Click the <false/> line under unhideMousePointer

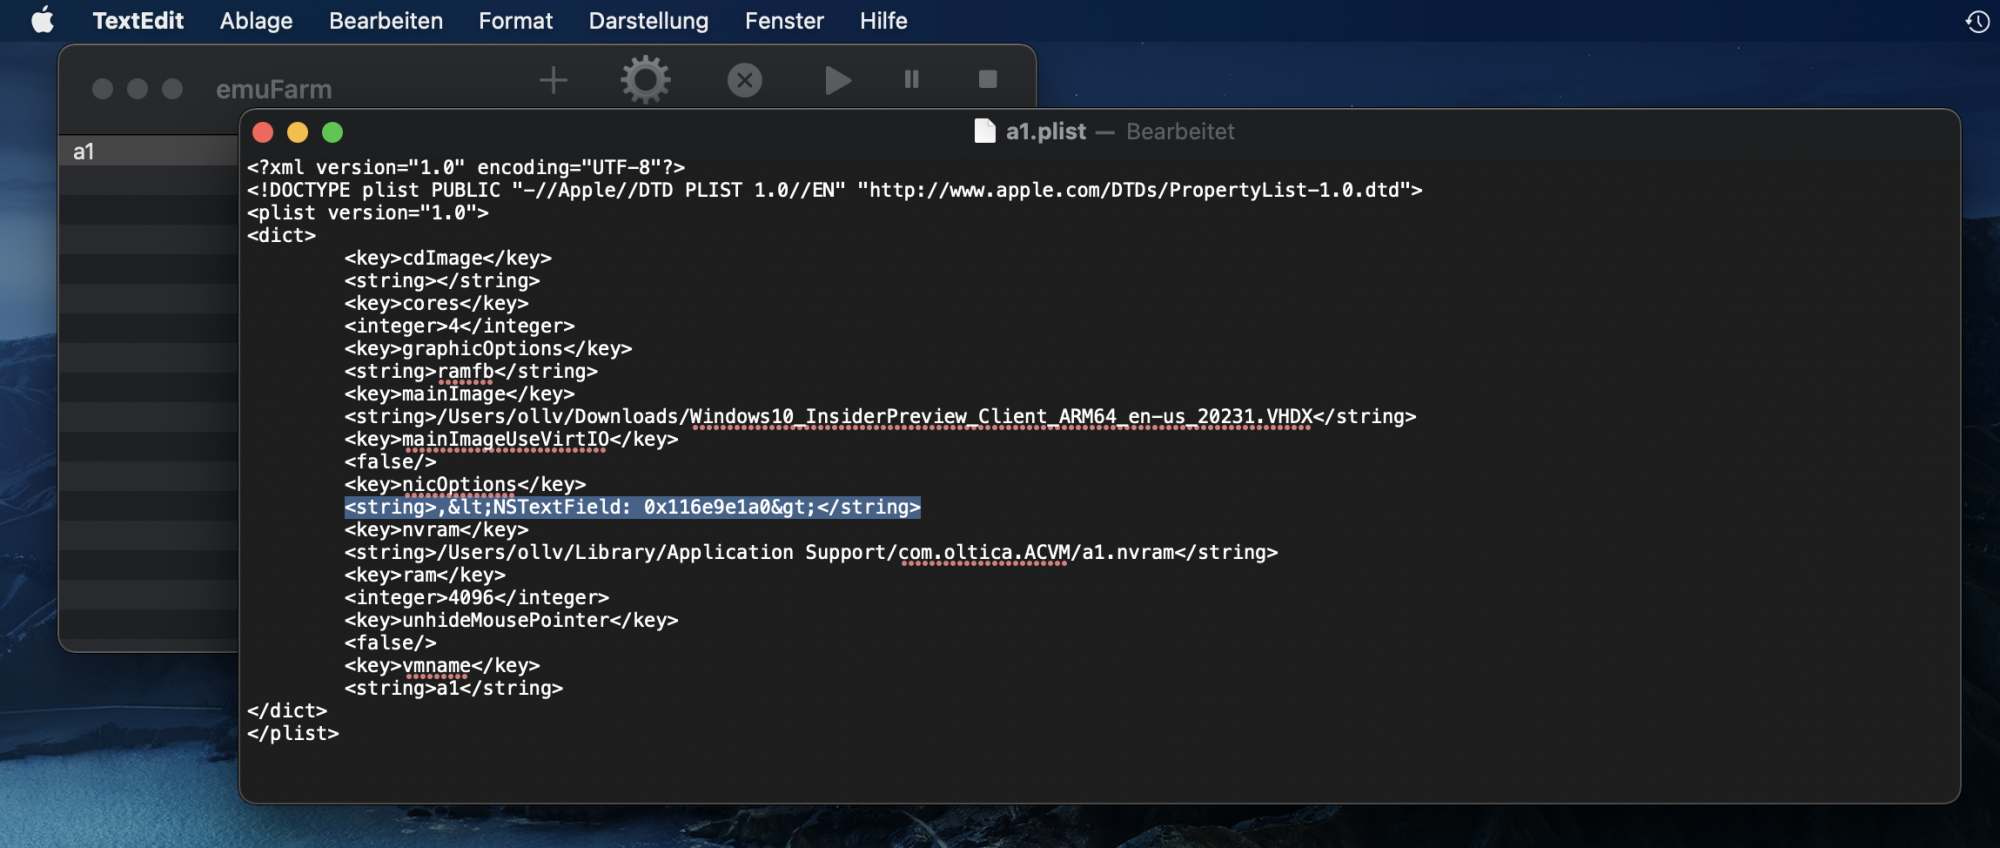390,643
